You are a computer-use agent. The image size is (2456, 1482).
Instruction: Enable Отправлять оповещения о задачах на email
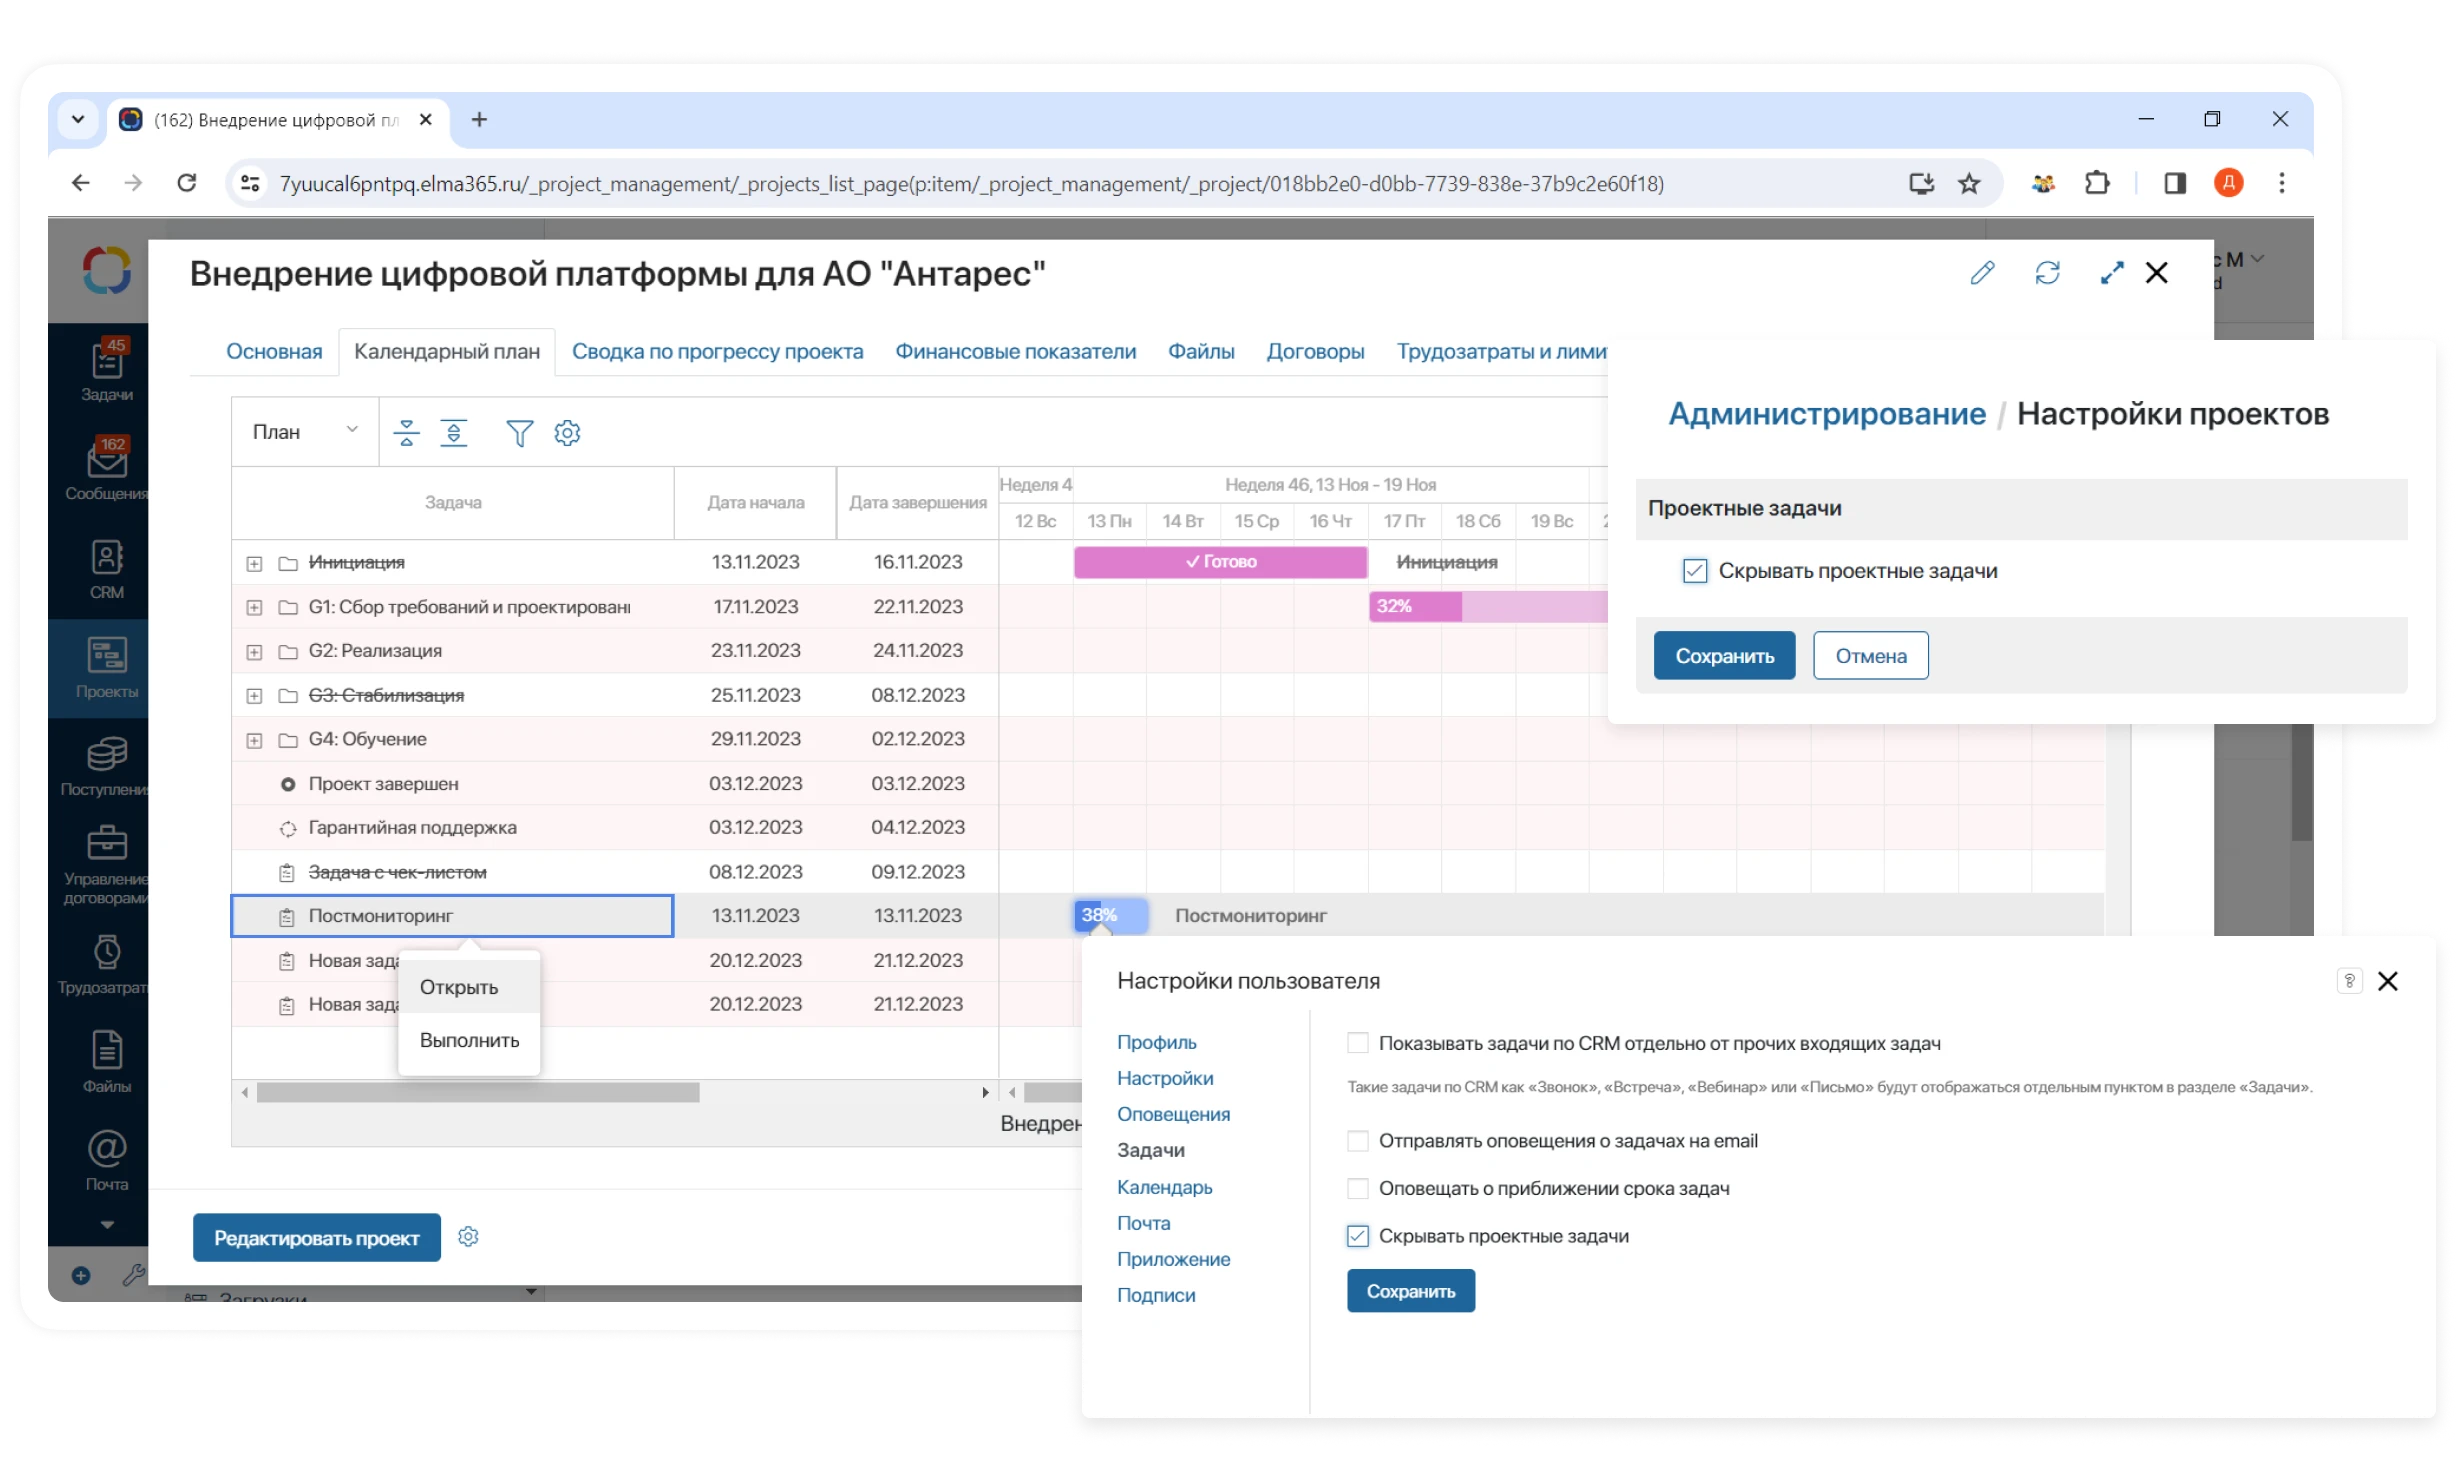point(1357,1141)
